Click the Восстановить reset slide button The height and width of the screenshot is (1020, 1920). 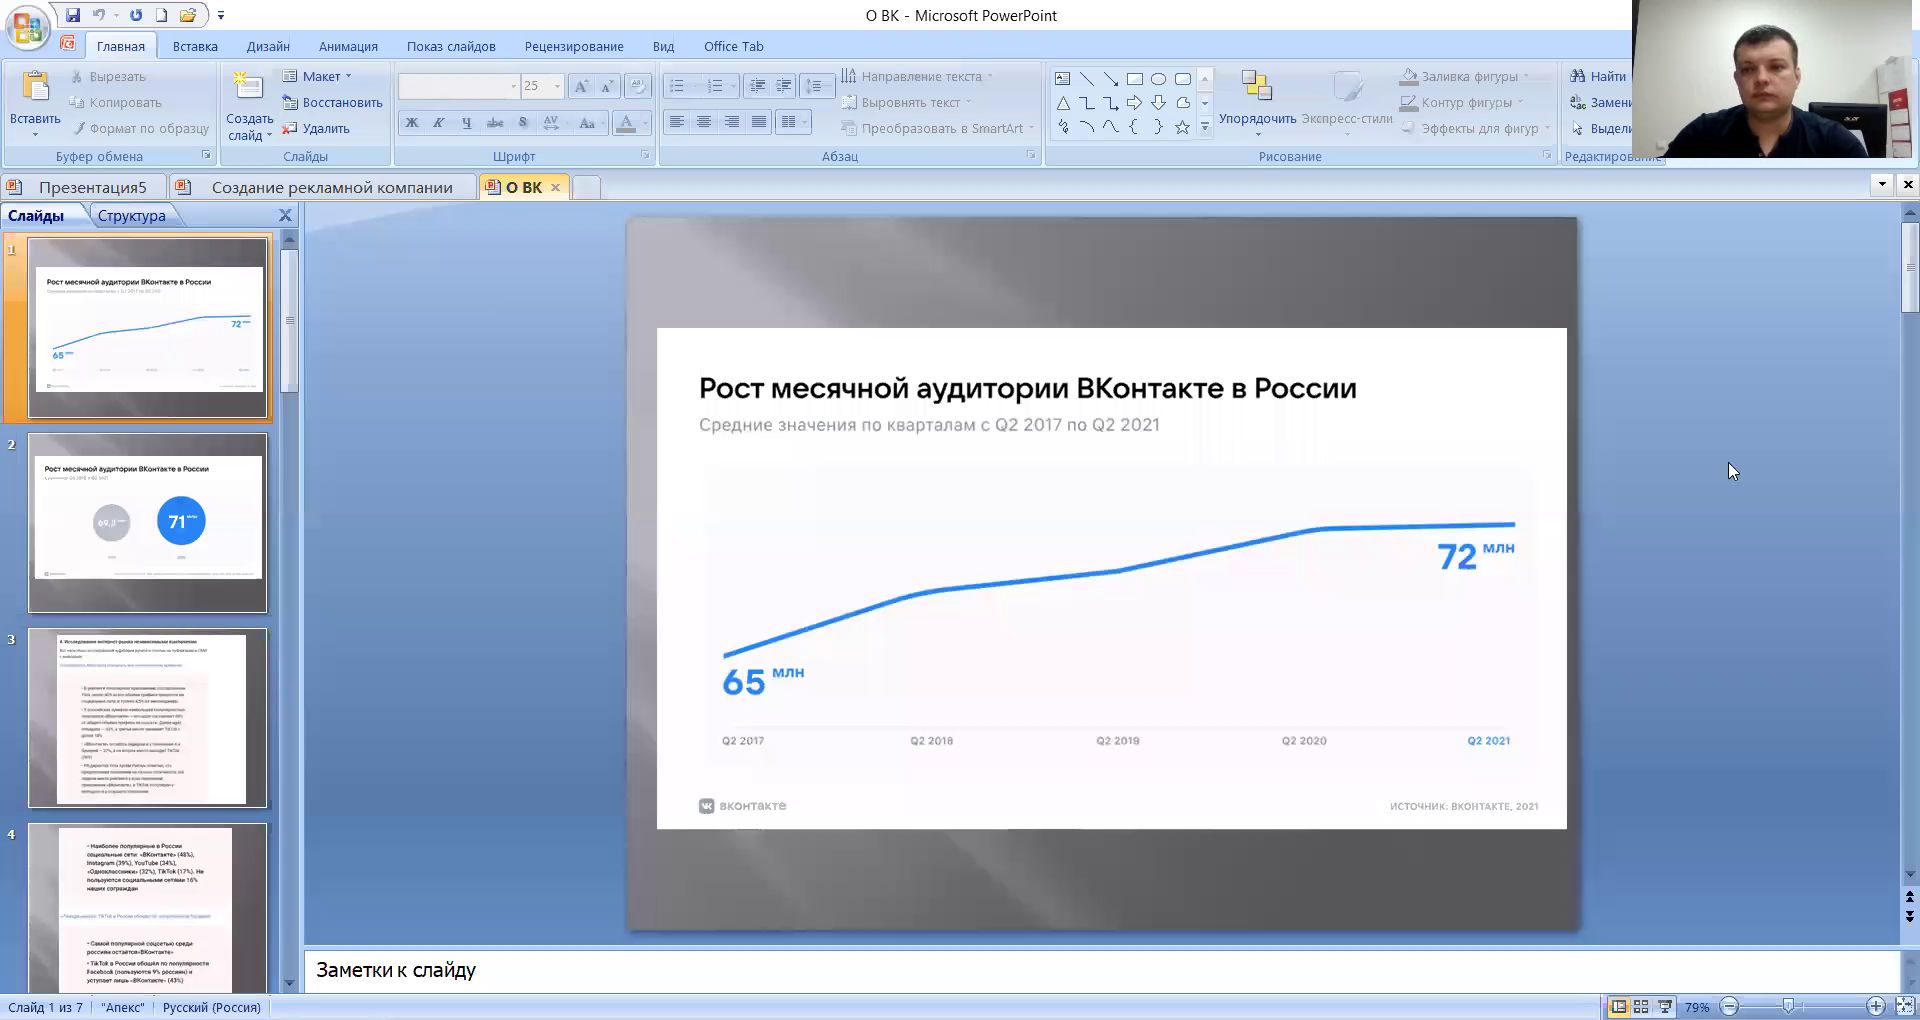click(332, 102)
